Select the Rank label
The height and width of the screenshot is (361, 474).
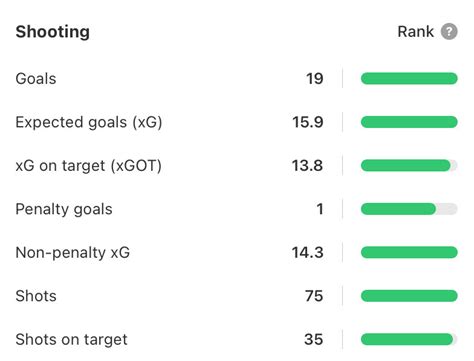coord(416,32)
